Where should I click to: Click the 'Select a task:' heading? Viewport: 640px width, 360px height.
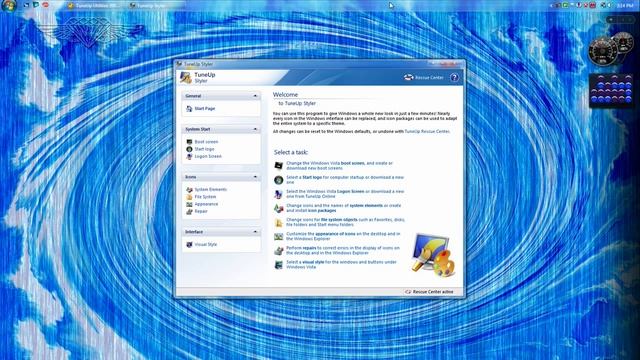click(x=291, y=152)
